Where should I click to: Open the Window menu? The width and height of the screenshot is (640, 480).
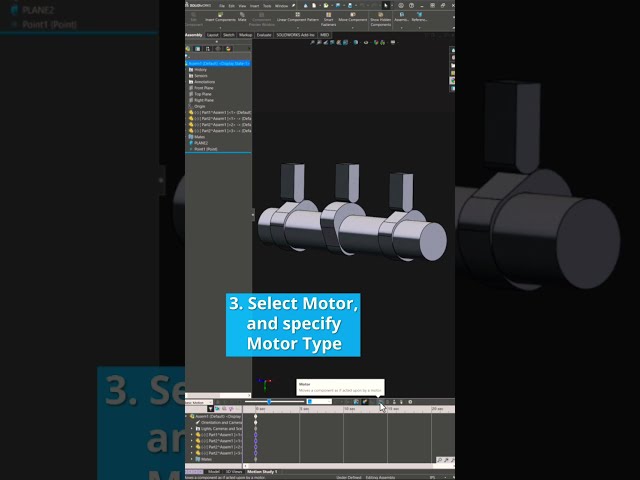pyautogui.click(x=282, y=6)
